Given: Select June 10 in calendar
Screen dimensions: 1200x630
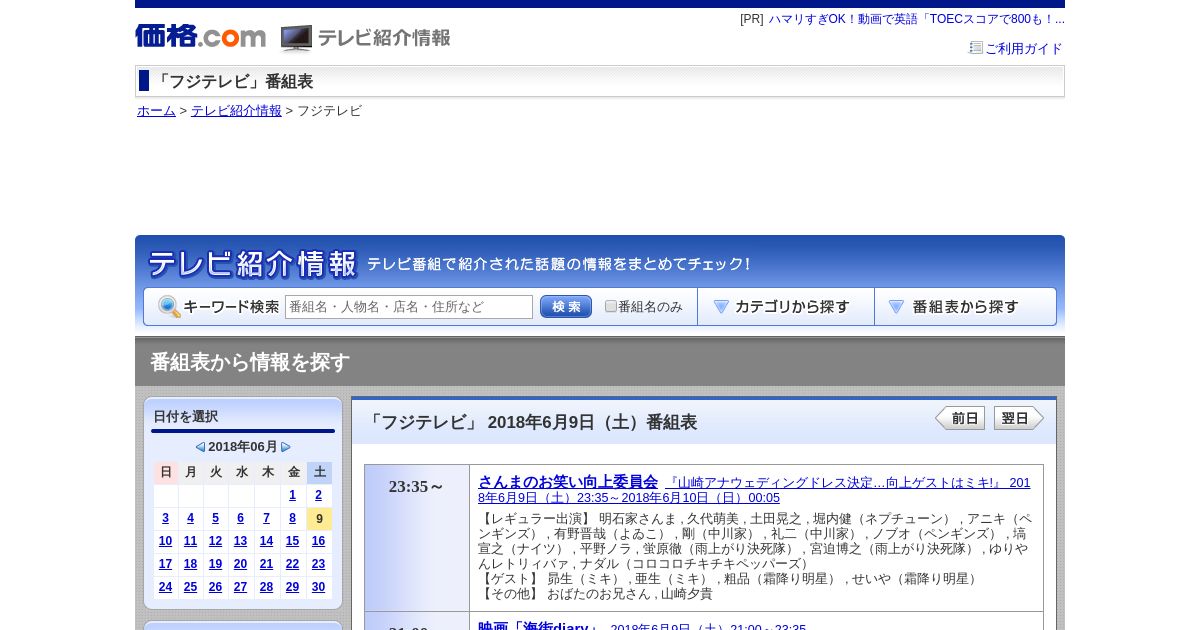Looking at the screenshot, I should click(x=165, y=541).
